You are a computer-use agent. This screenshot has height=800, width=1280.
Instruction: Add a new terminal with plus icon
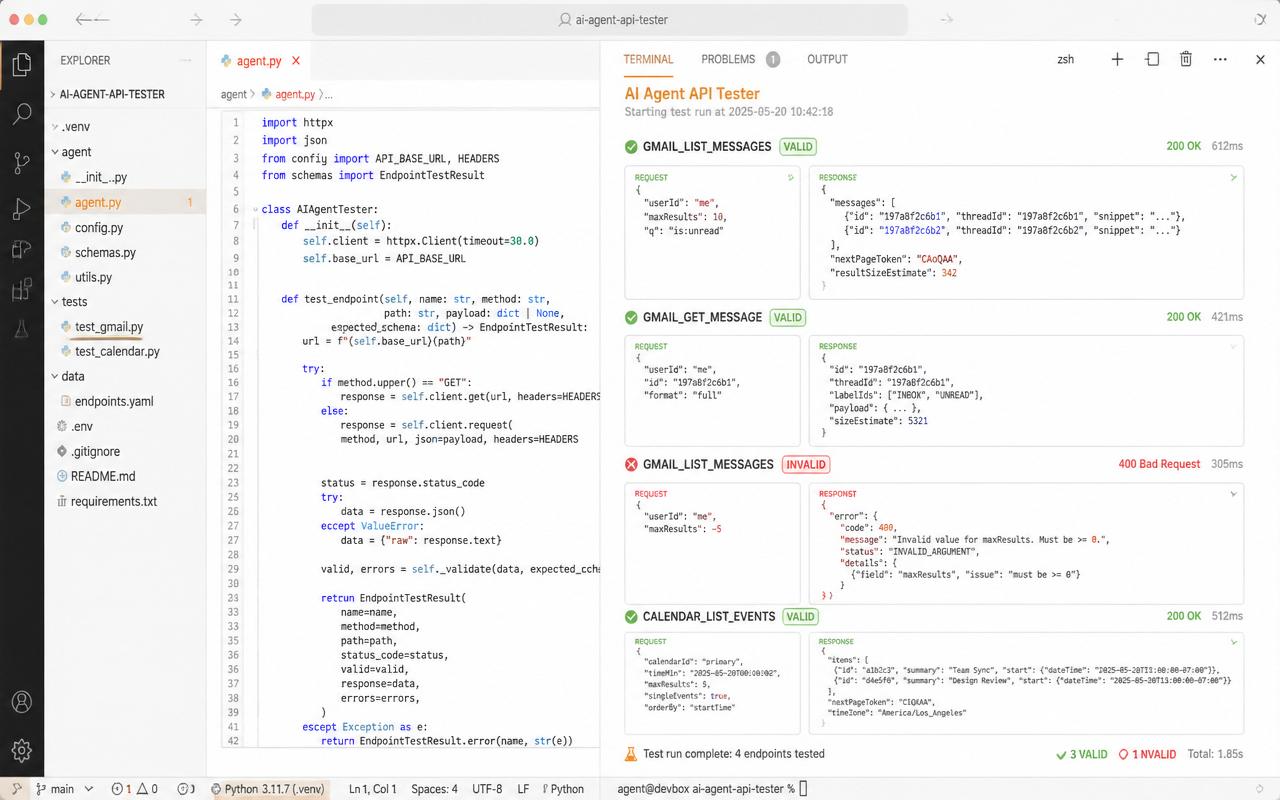[x=1117, y=59]
